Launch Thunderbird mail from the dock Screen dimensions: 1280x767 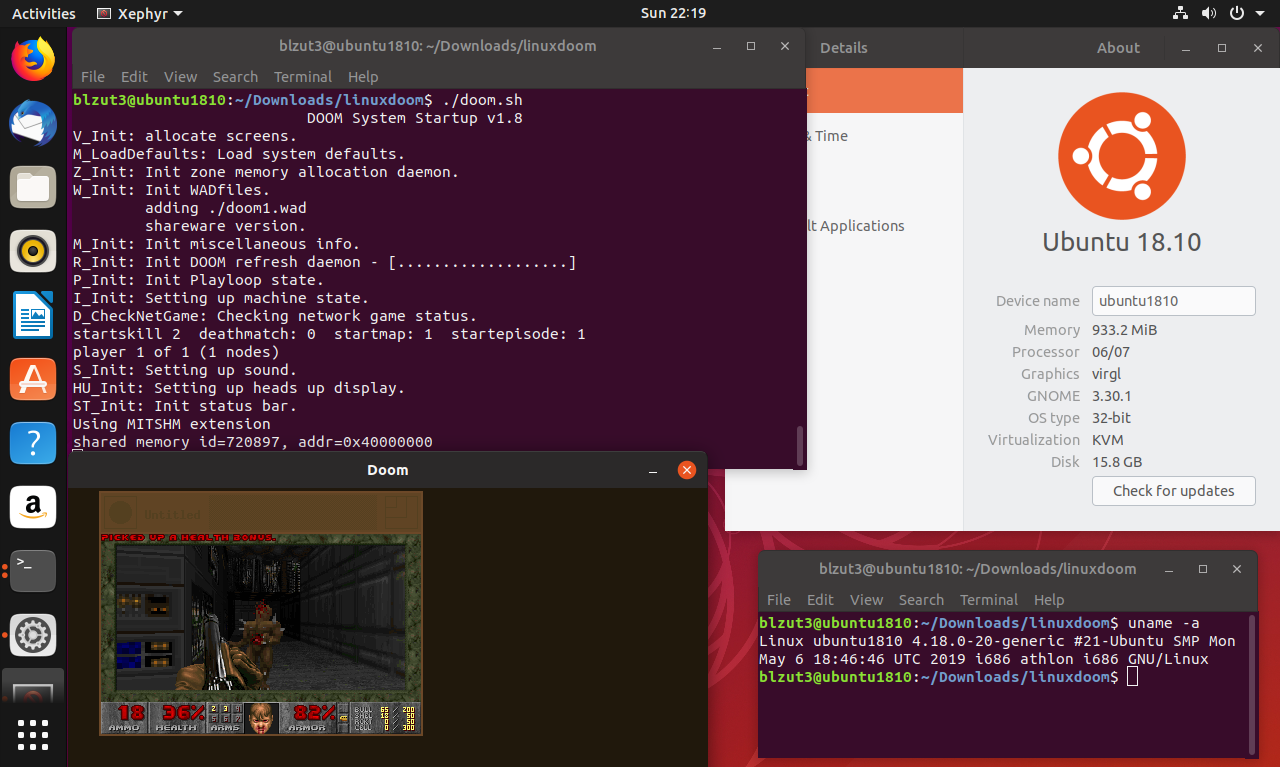(33, 123)
